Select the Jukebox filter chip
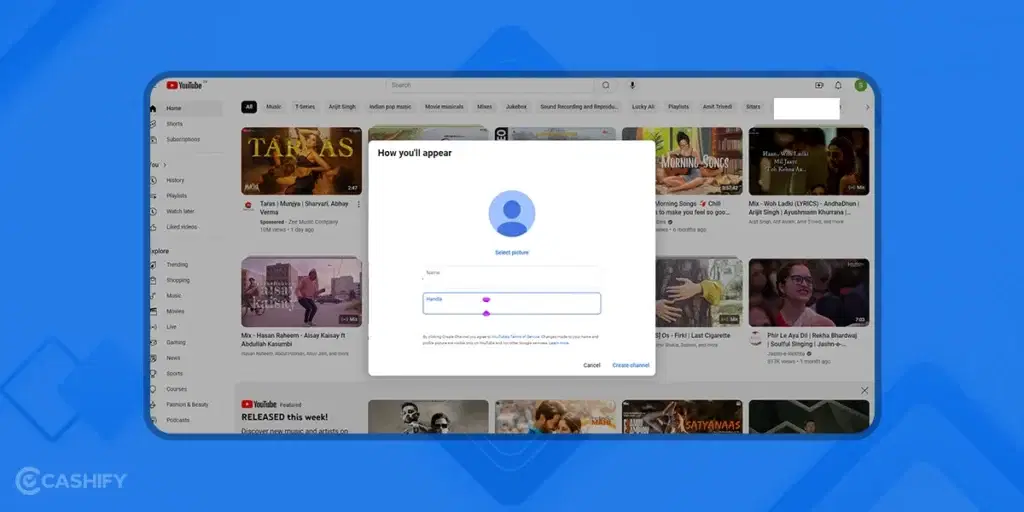The width and height of the screenshot is (1024, 512). (516, 107)
